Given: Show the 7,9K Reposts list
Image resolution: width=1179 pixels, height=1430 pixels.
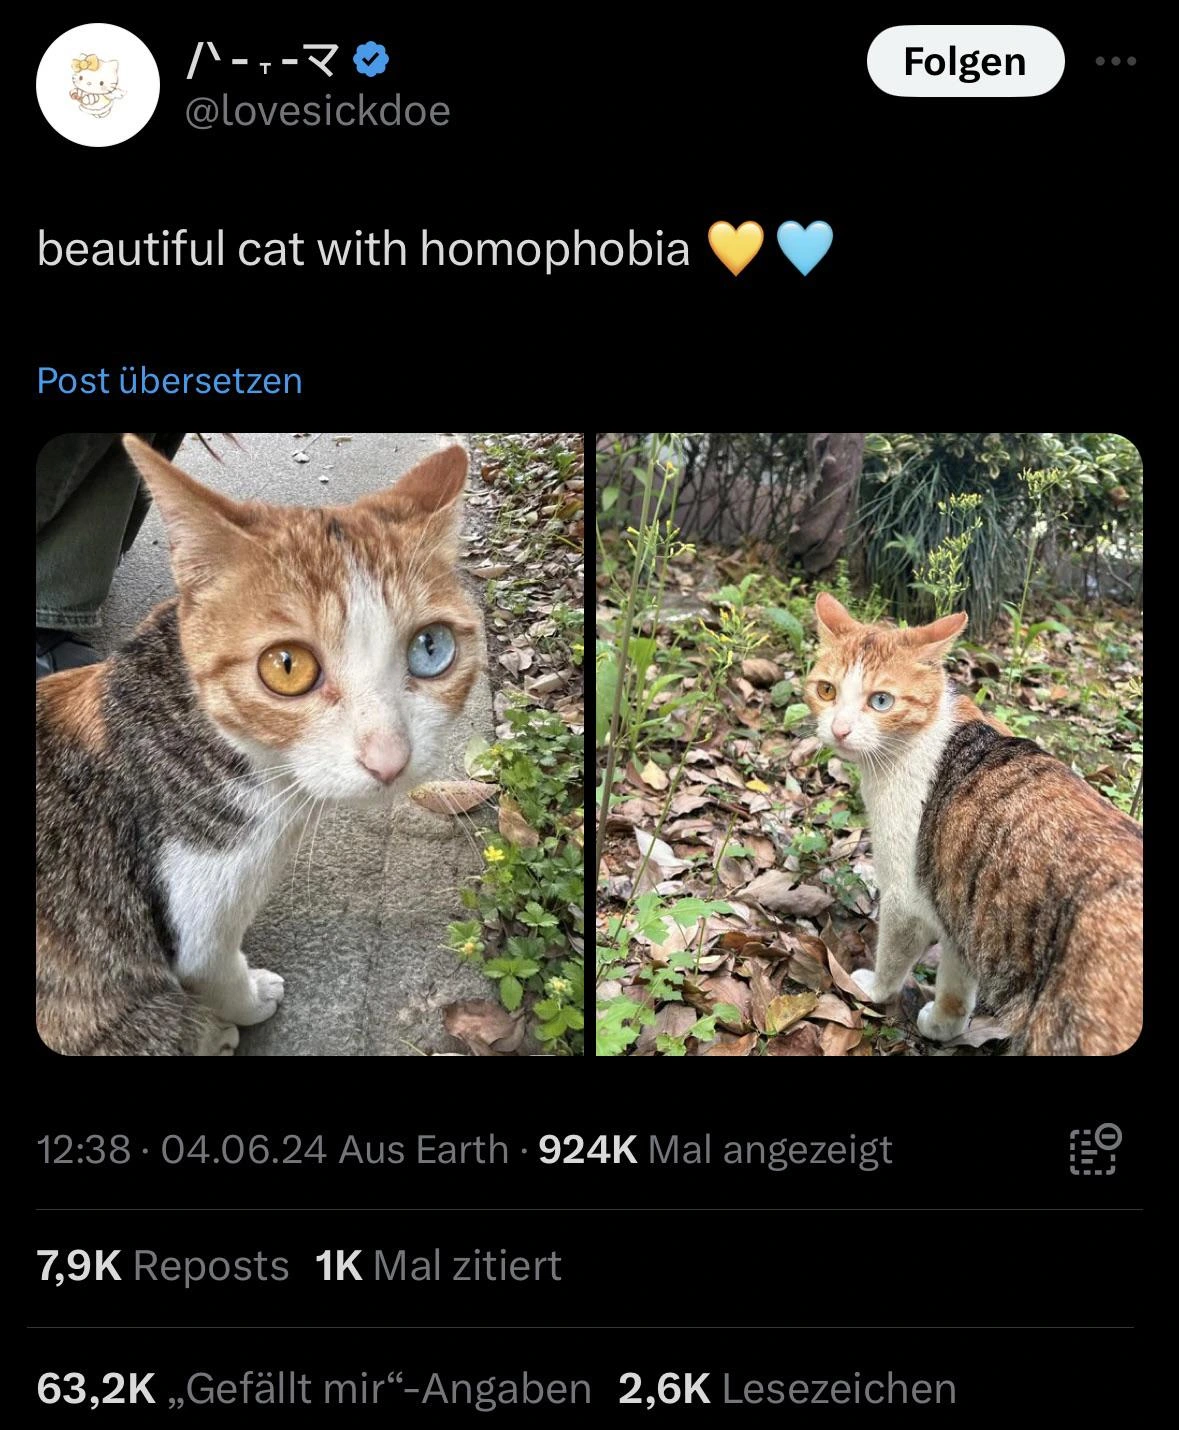Looking at the screenshot, I should tap(163, 1266).
